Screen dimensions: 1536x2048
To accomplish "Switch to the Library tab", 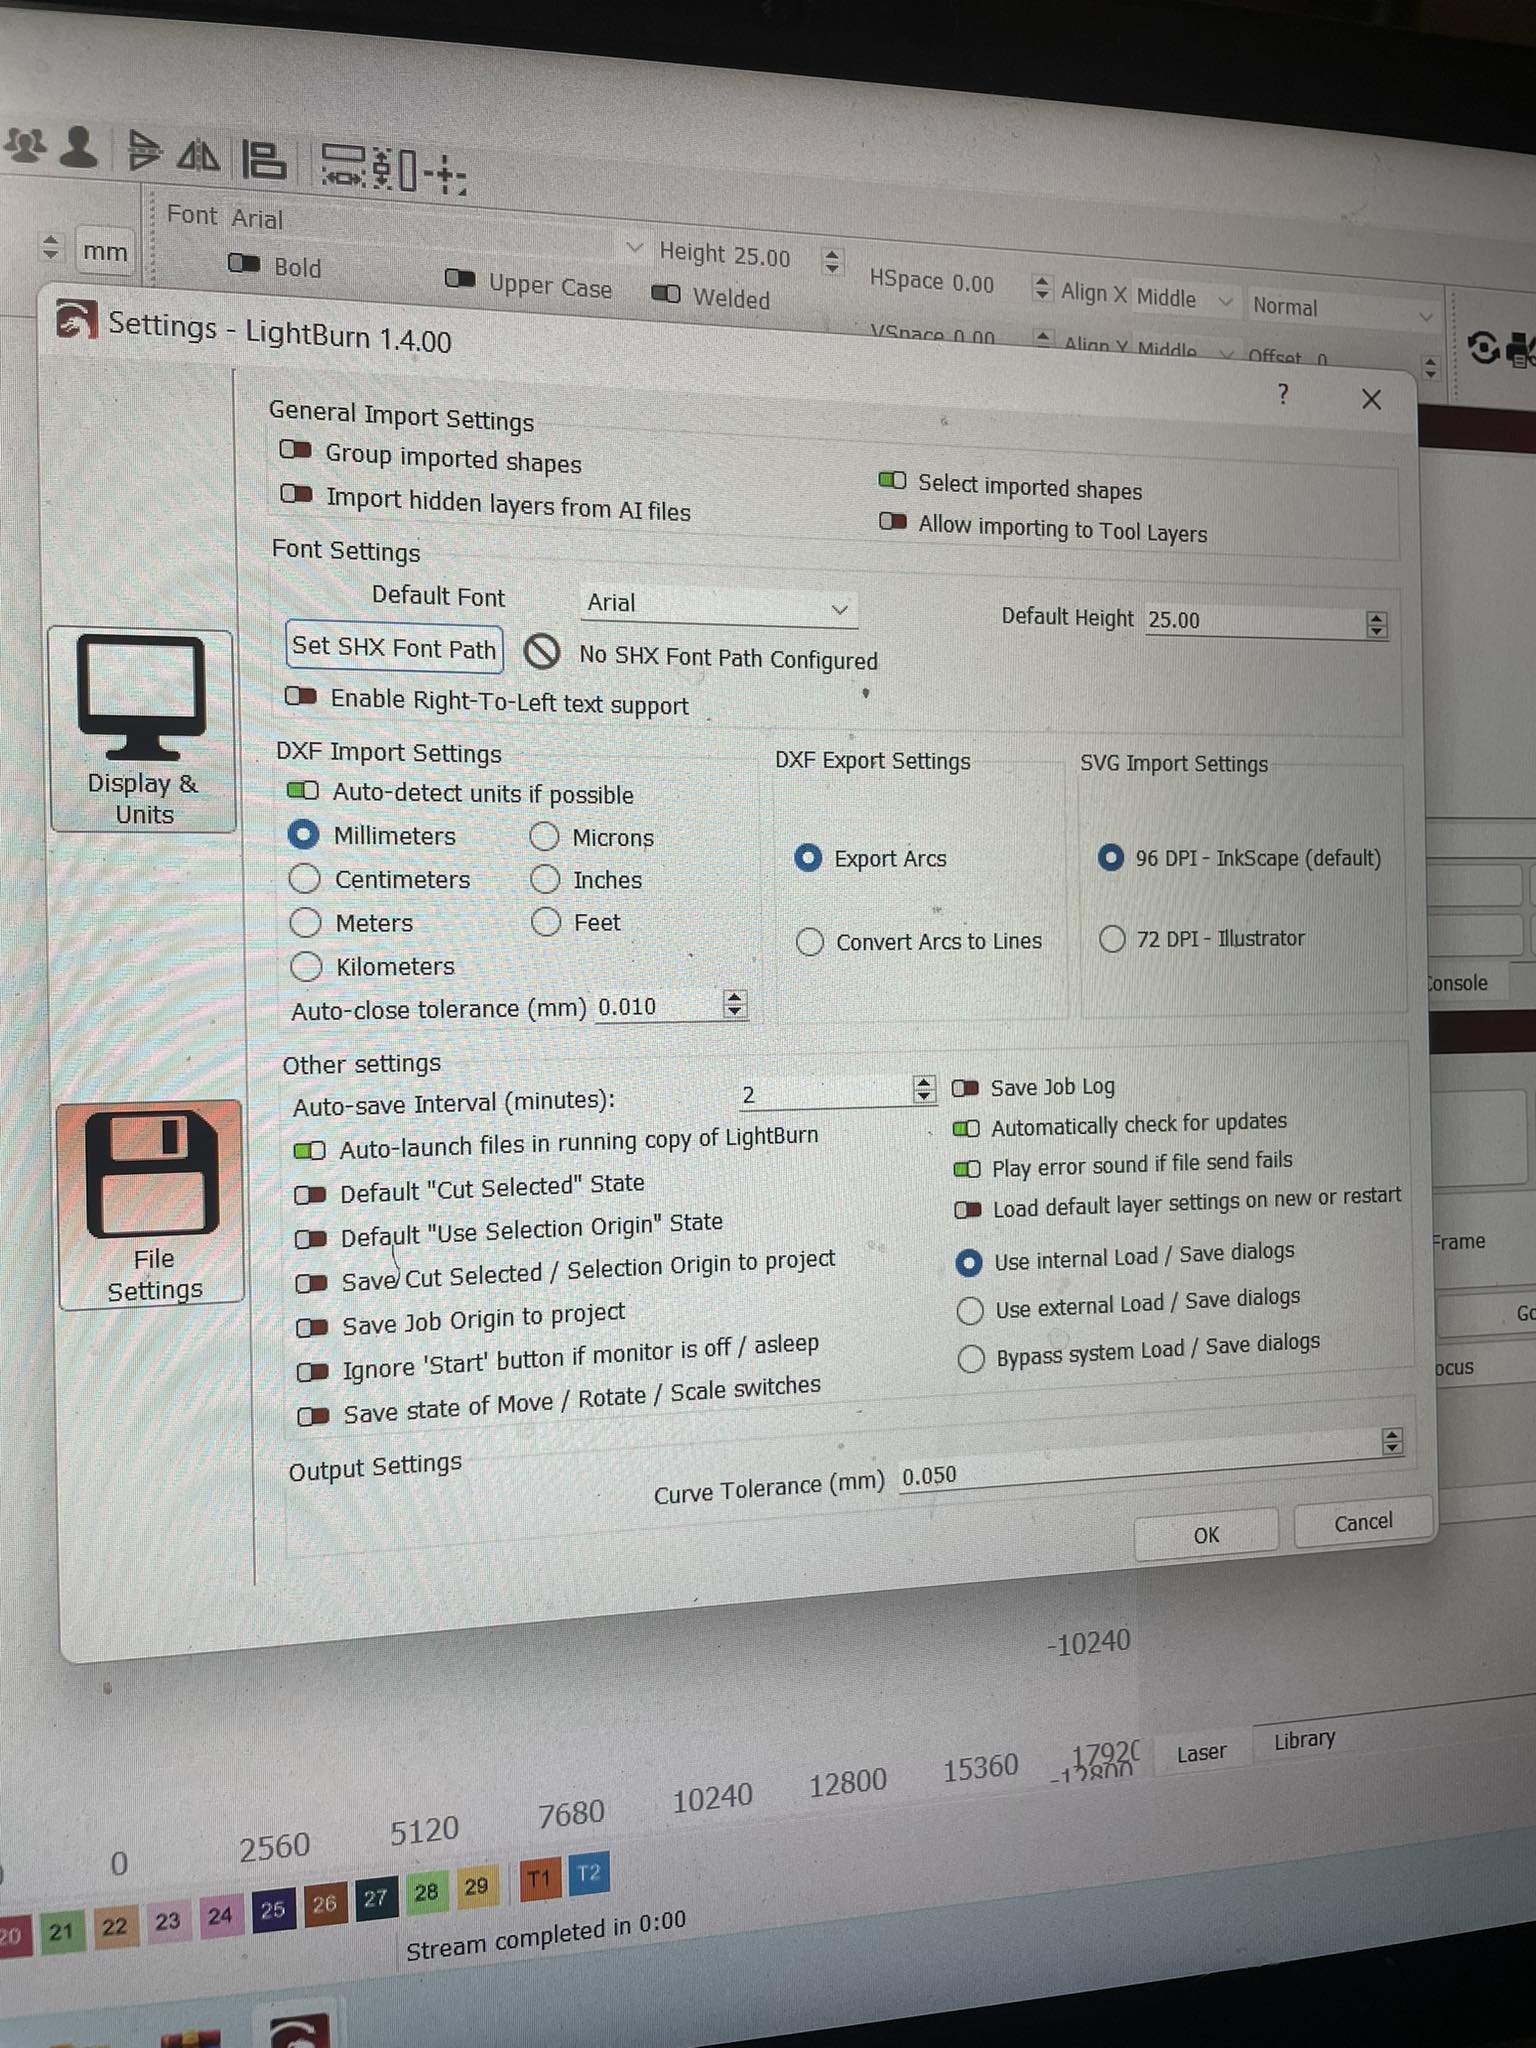I will (x=1304, y=1740).
